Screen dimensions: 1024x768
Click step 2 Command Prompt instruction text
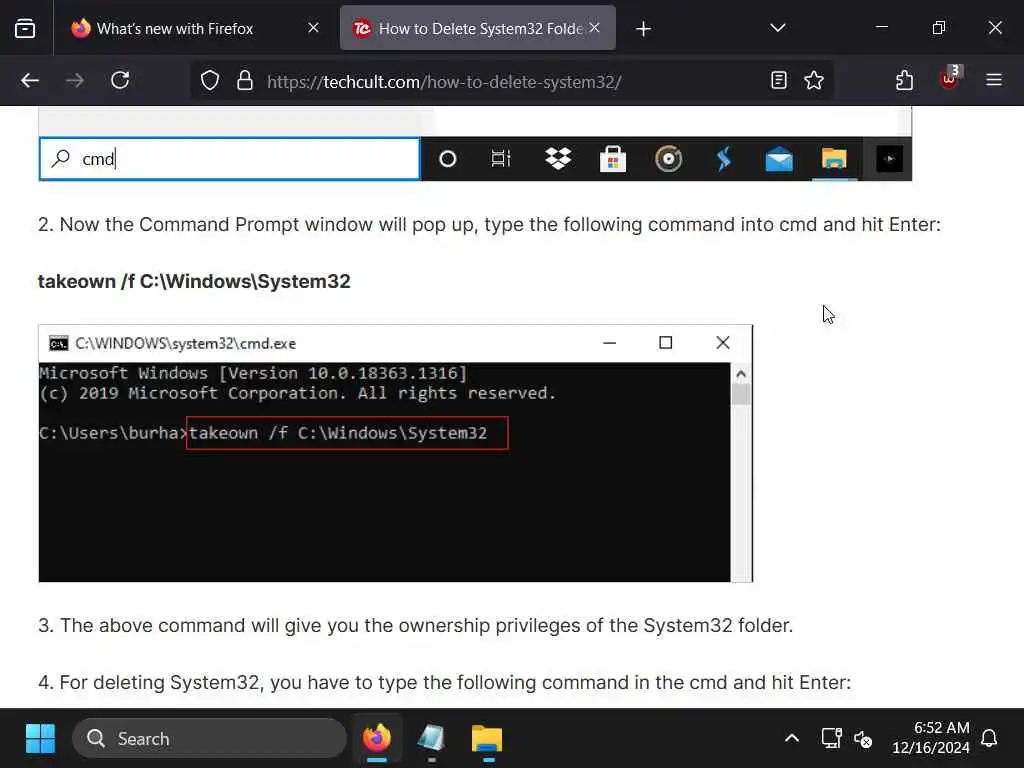489,225
